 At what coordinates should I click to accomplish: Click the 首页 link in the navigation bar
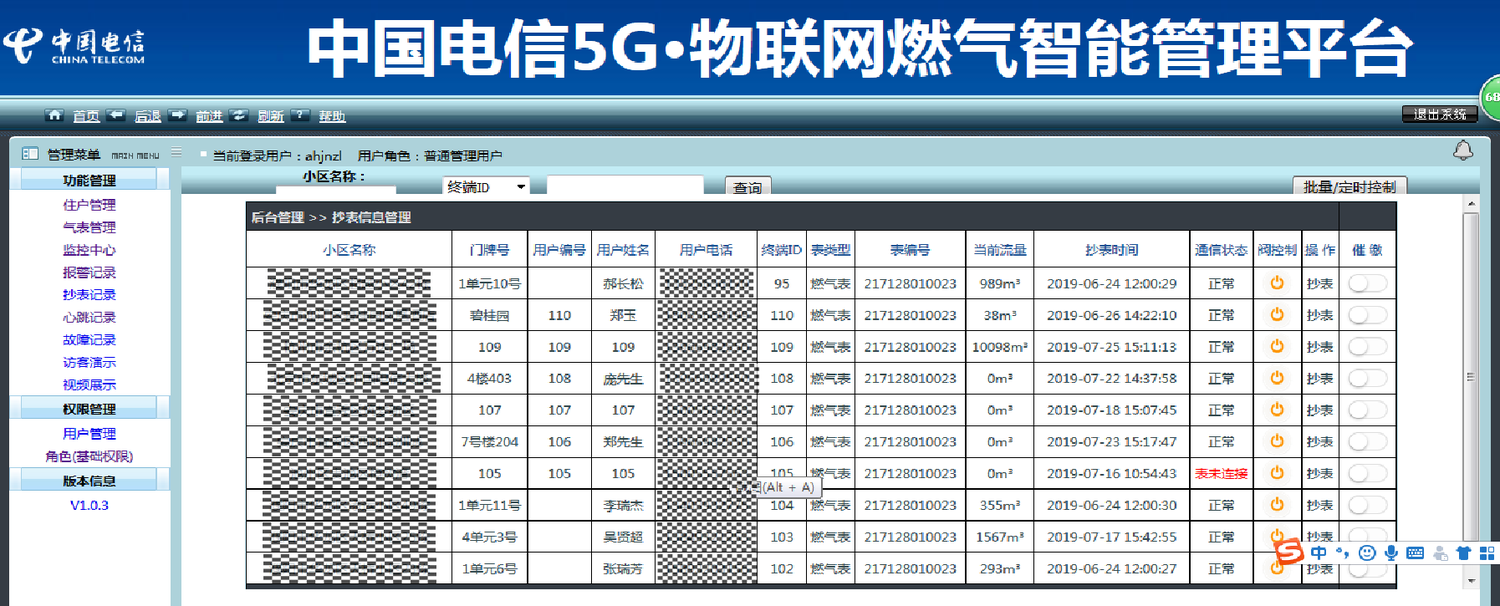point(86,116)
